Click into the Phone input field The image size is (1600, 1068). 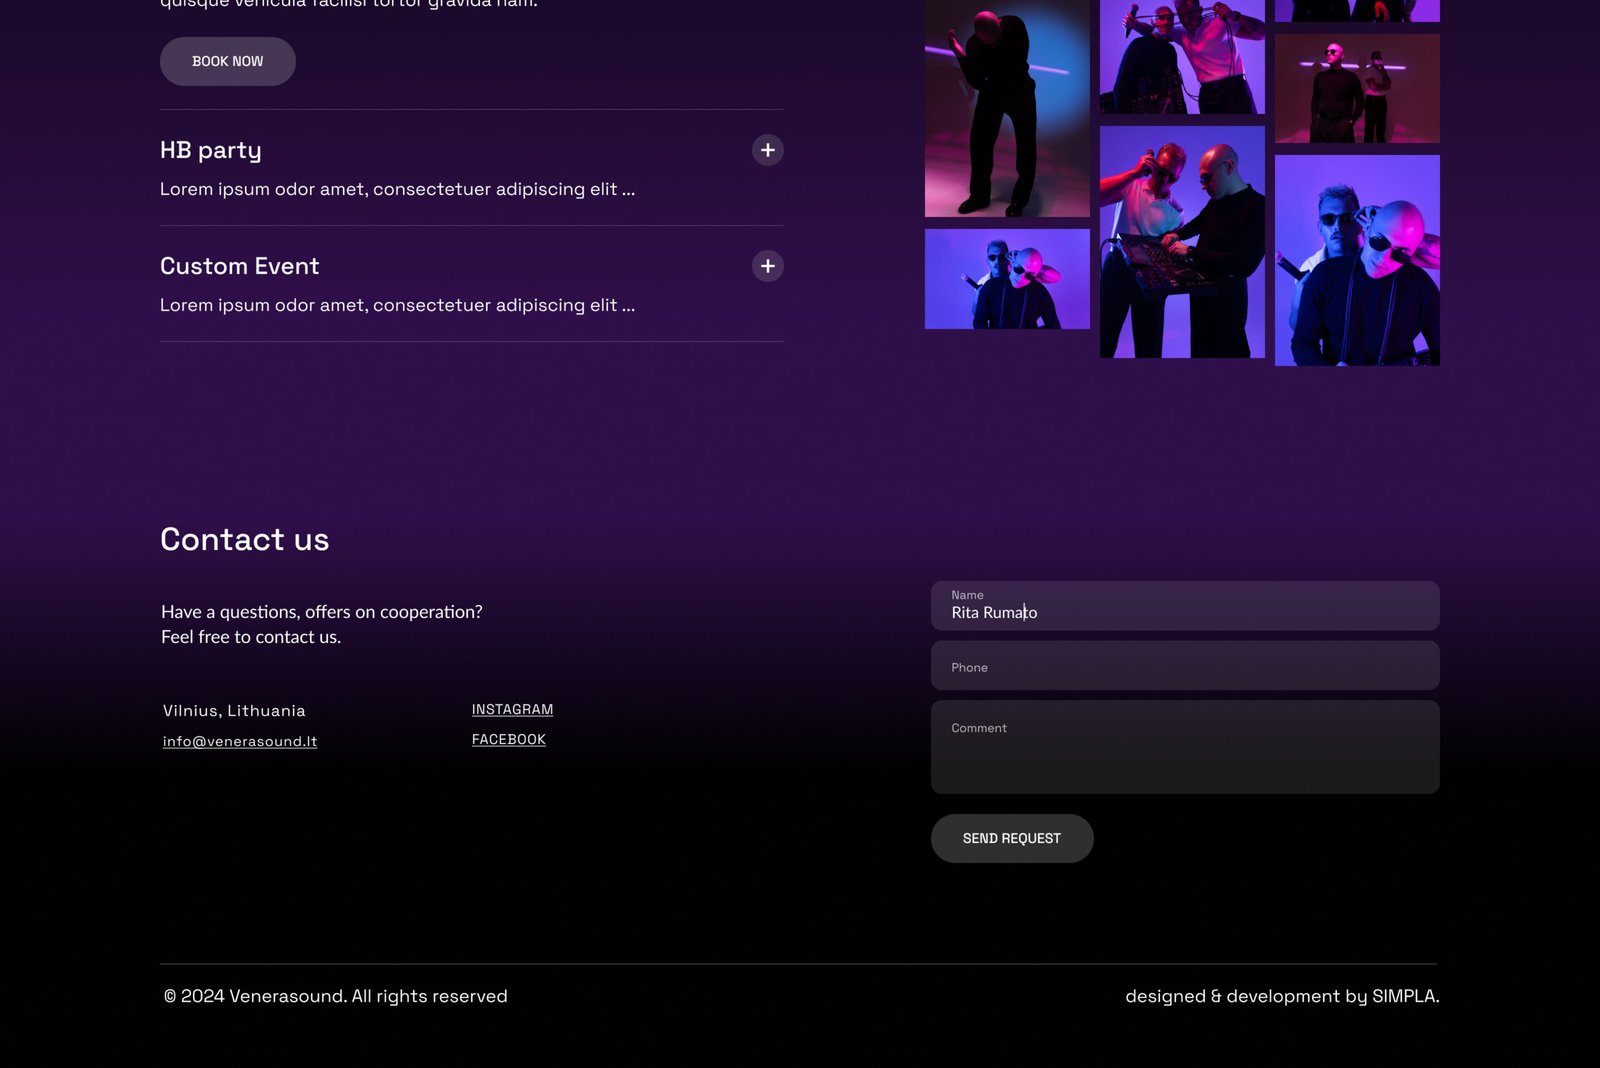pyautogui.click(x=1184, y=666)
